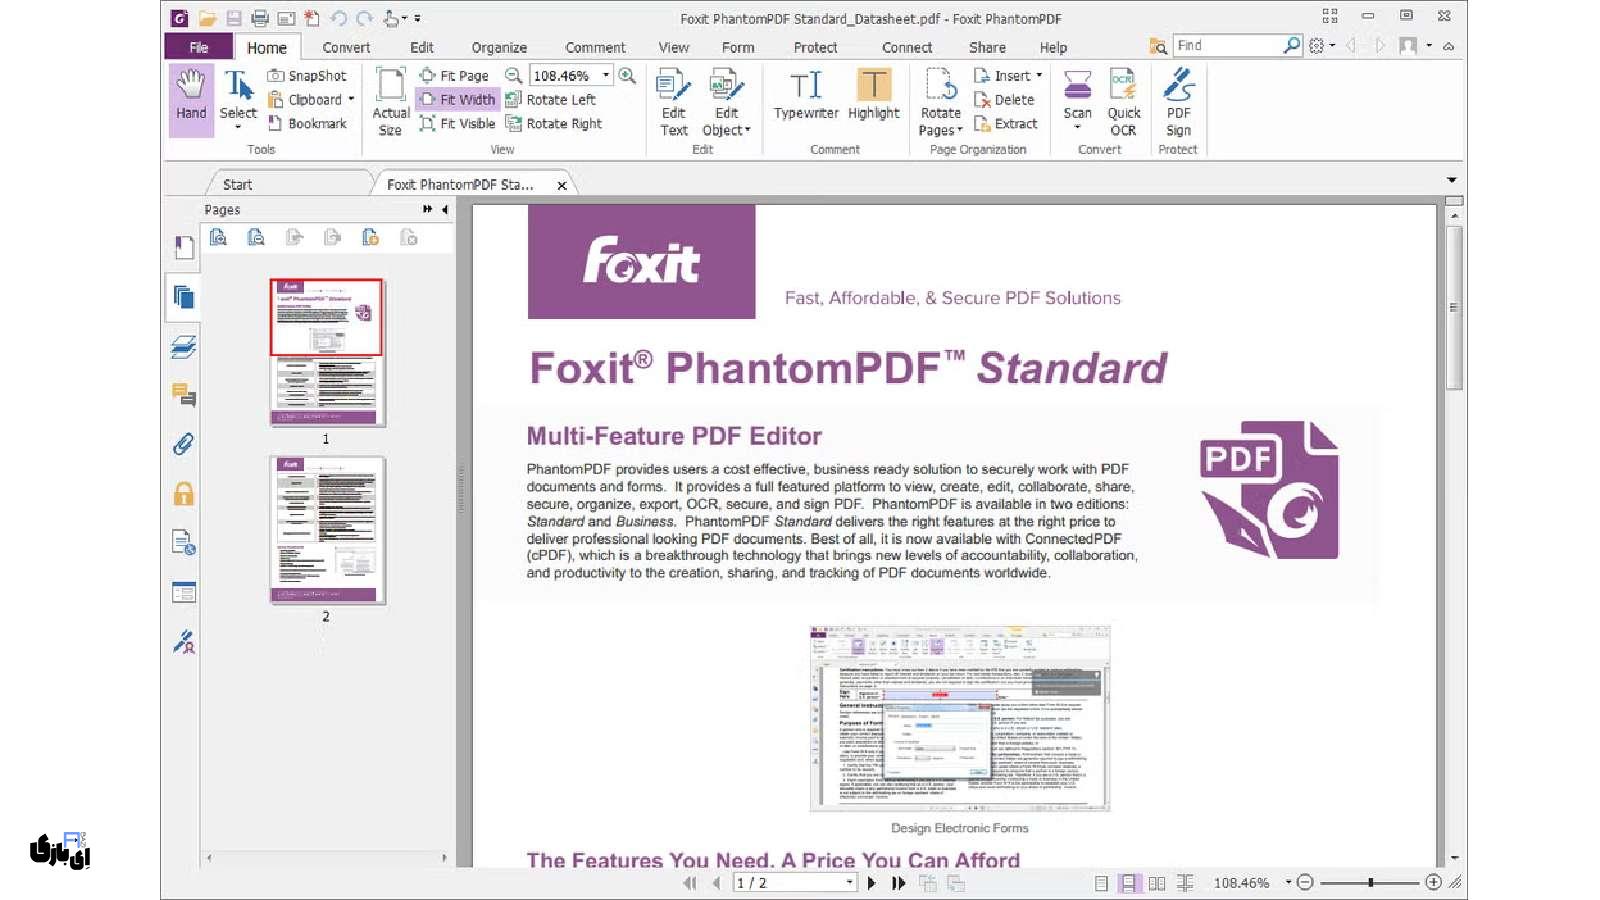
Task: Open the File menu
Action: pyautogui.click(x=199, y=47)
